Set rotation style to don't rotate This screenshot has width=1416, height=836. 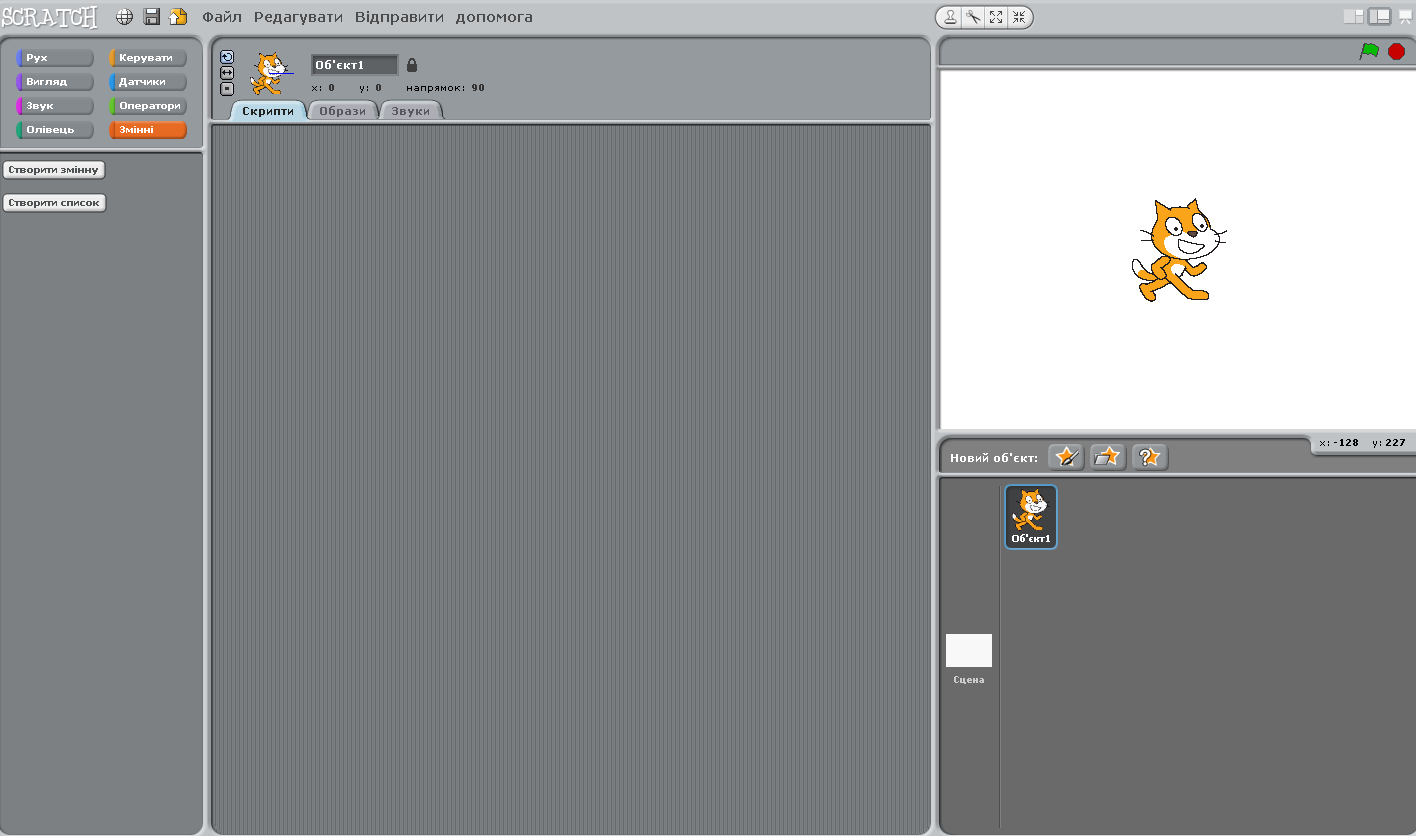click(227, 88)
